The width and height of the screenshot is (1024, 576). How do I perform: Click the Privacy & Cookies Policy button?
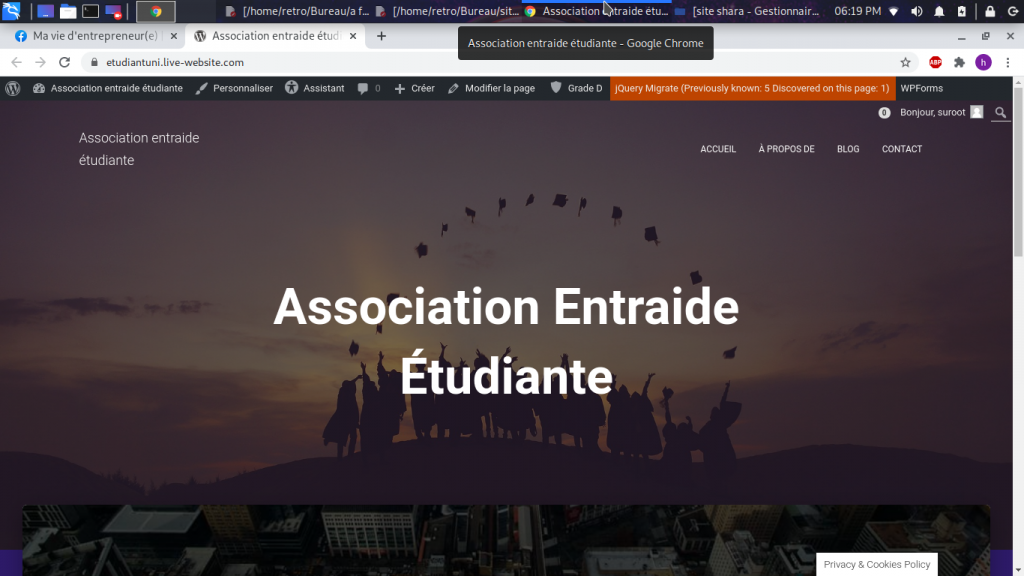876,564
